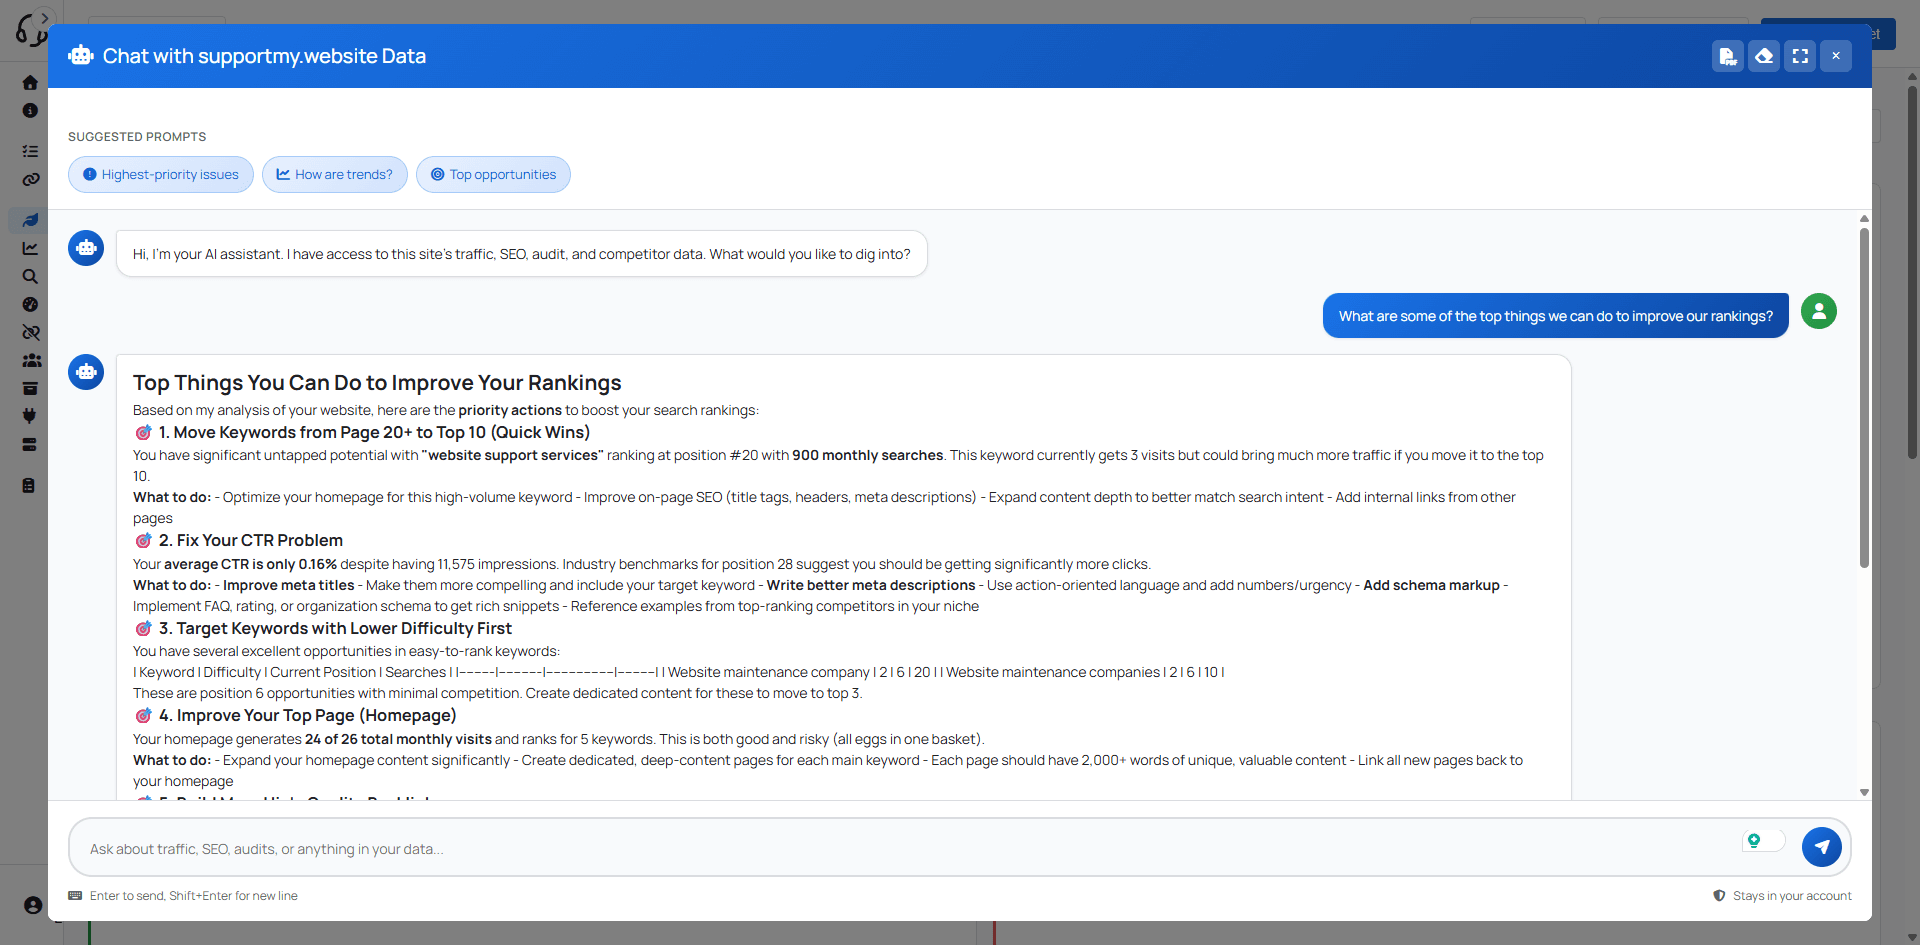
Task: Click the Top Things You Can Do heading
Action: pos(377,383)
